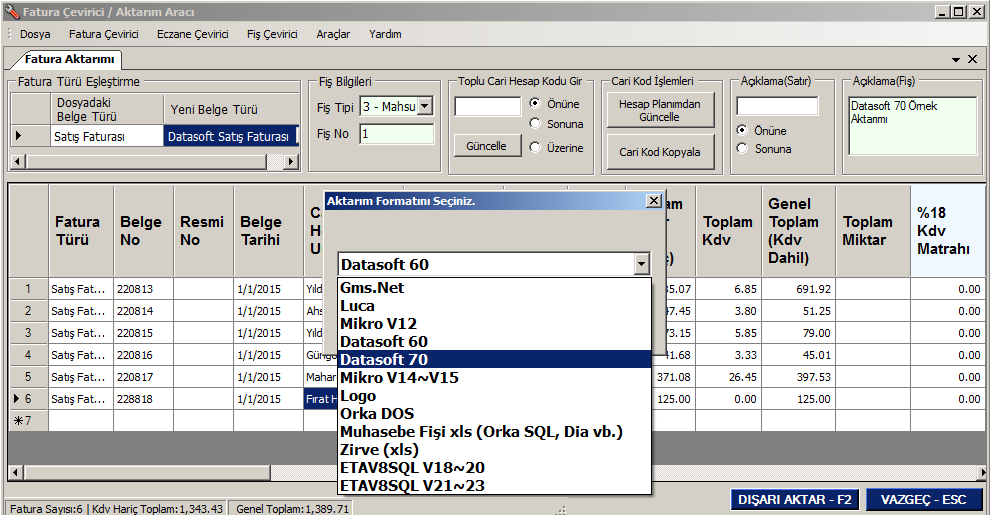Toggle the Datasoft 60 format dropdown arrow
The image size is (990, 515).
(641, 264)
